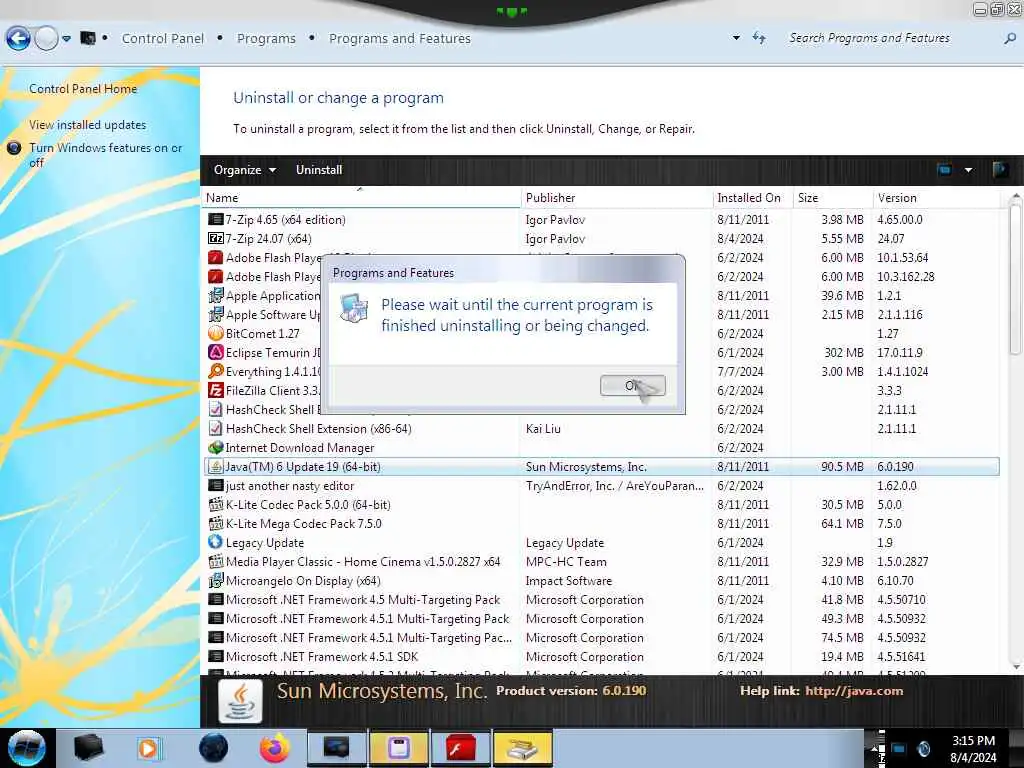This screenshot has width=1024, height=768.
Task: Open the Organize menu
Action: 244,170
